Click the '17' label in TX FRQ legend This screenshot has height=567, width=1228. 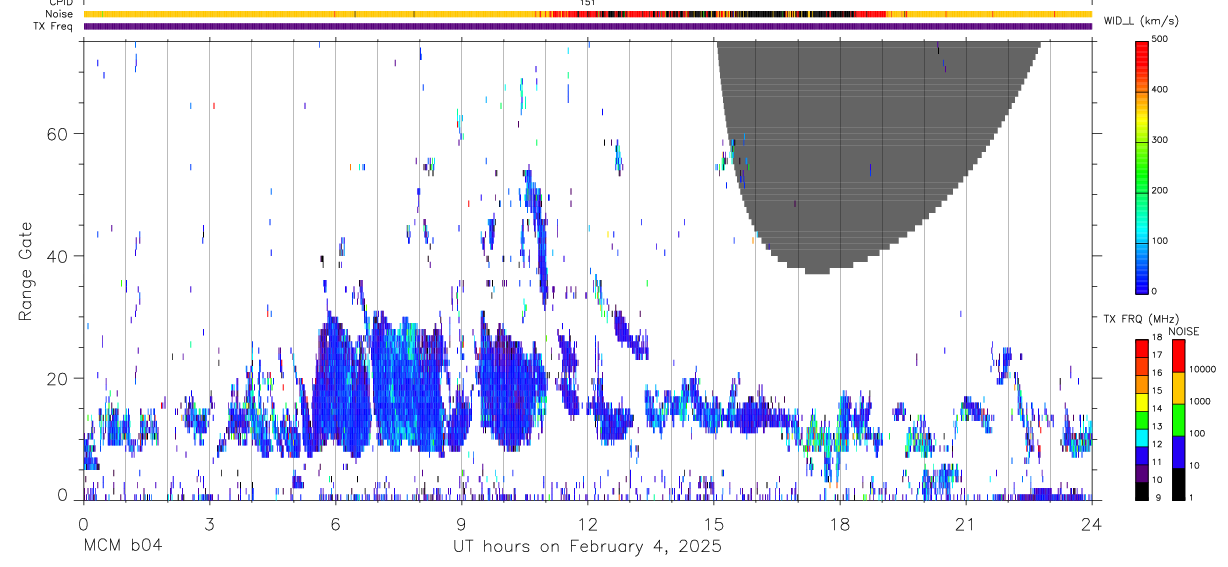click(1158, 354)
